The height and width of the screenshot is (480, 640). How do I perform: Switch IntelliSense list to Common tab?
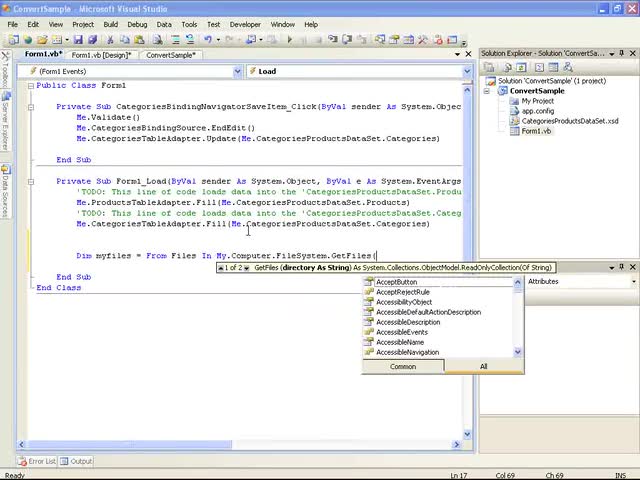coord(403,367)
